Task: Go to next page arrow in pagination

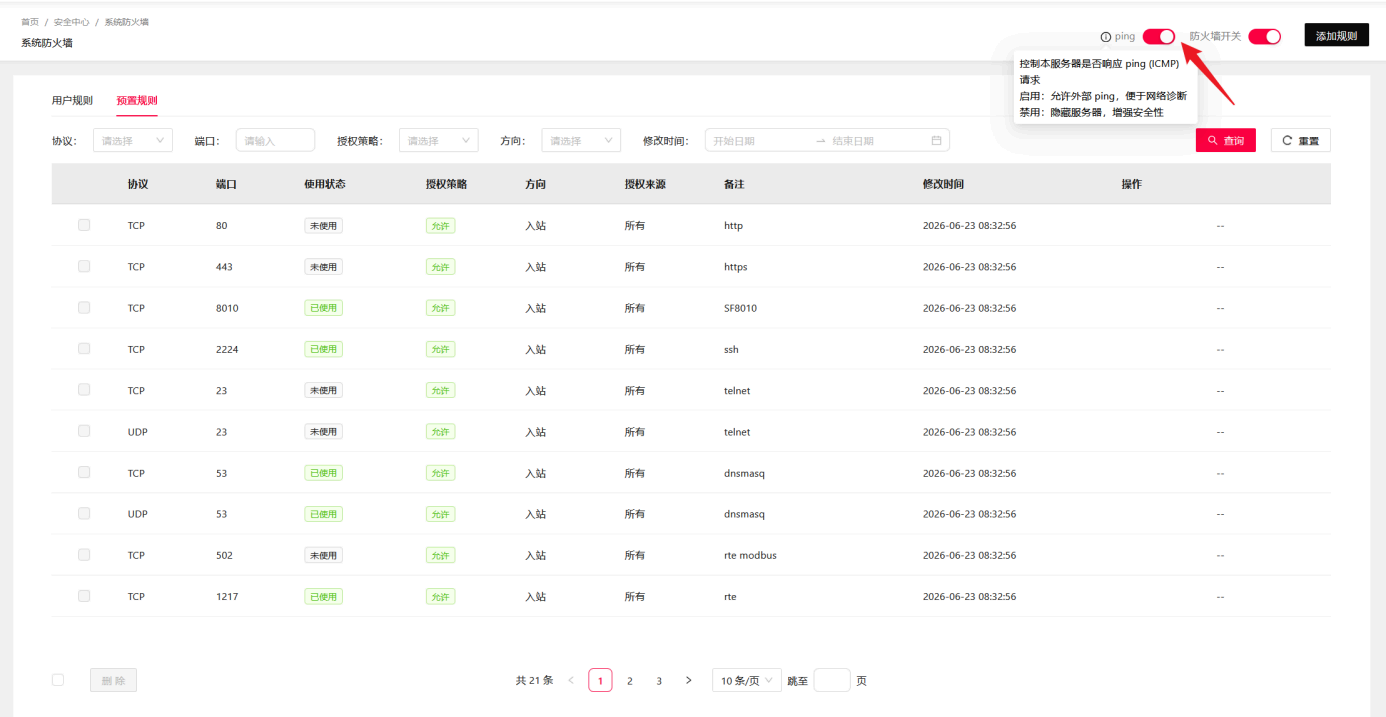Action: coord(688,681)
